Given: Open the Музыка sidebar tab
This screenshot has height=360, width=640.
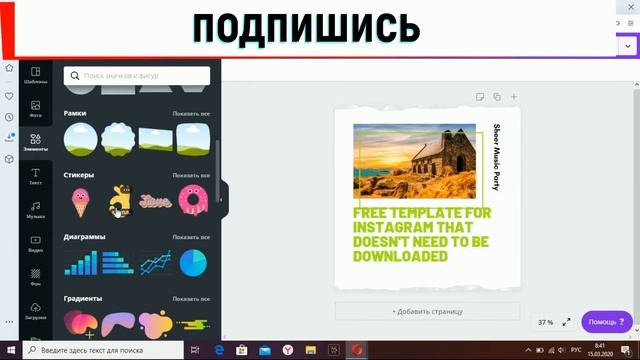Looking at the screenshot, I should tap(36, 210).
